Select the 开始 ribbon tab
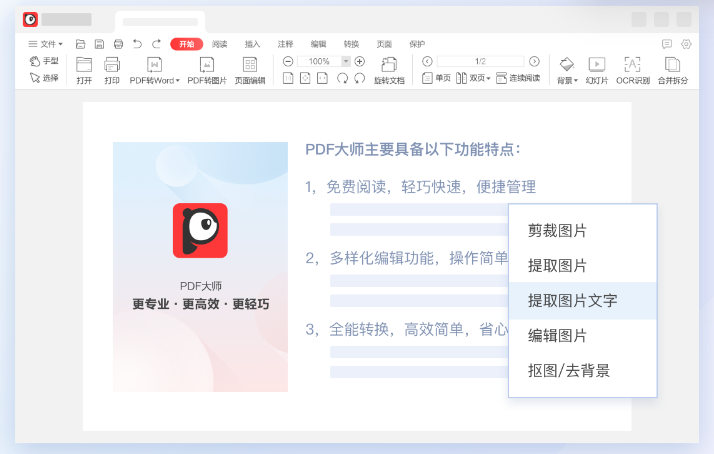 (x=186, y=44)
